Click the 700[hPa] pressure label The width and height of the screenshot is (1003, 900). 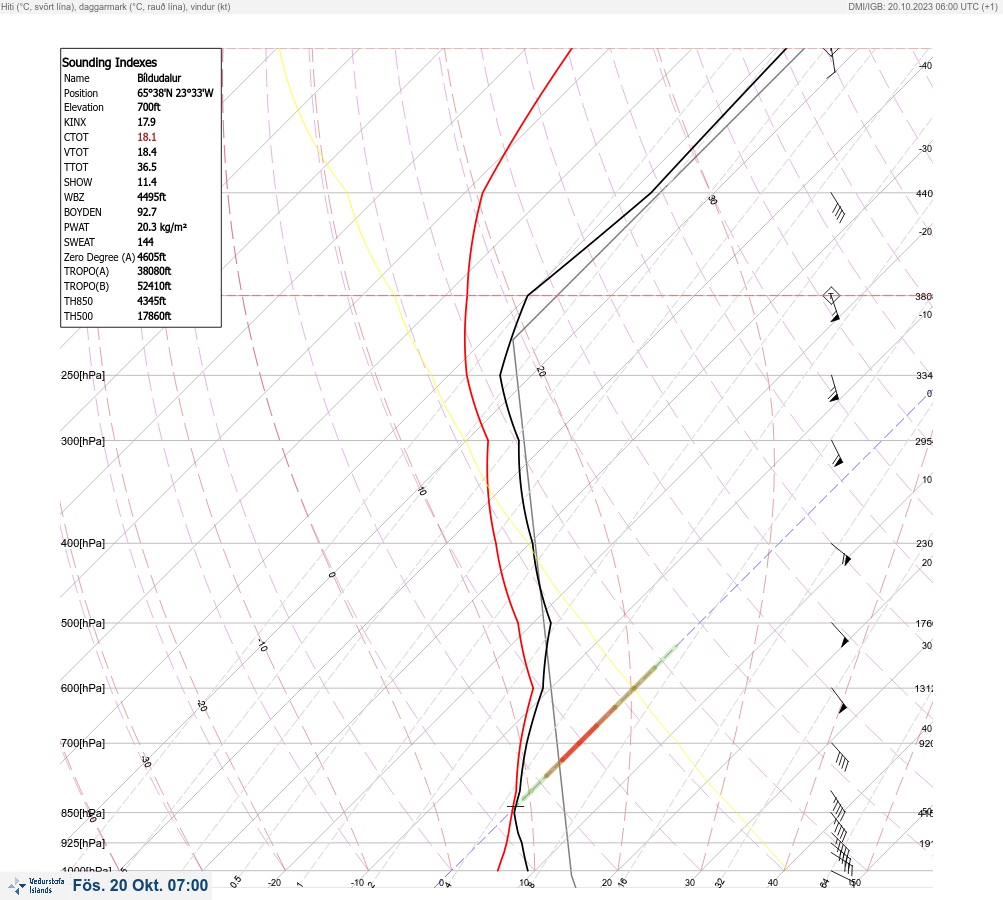83,743
